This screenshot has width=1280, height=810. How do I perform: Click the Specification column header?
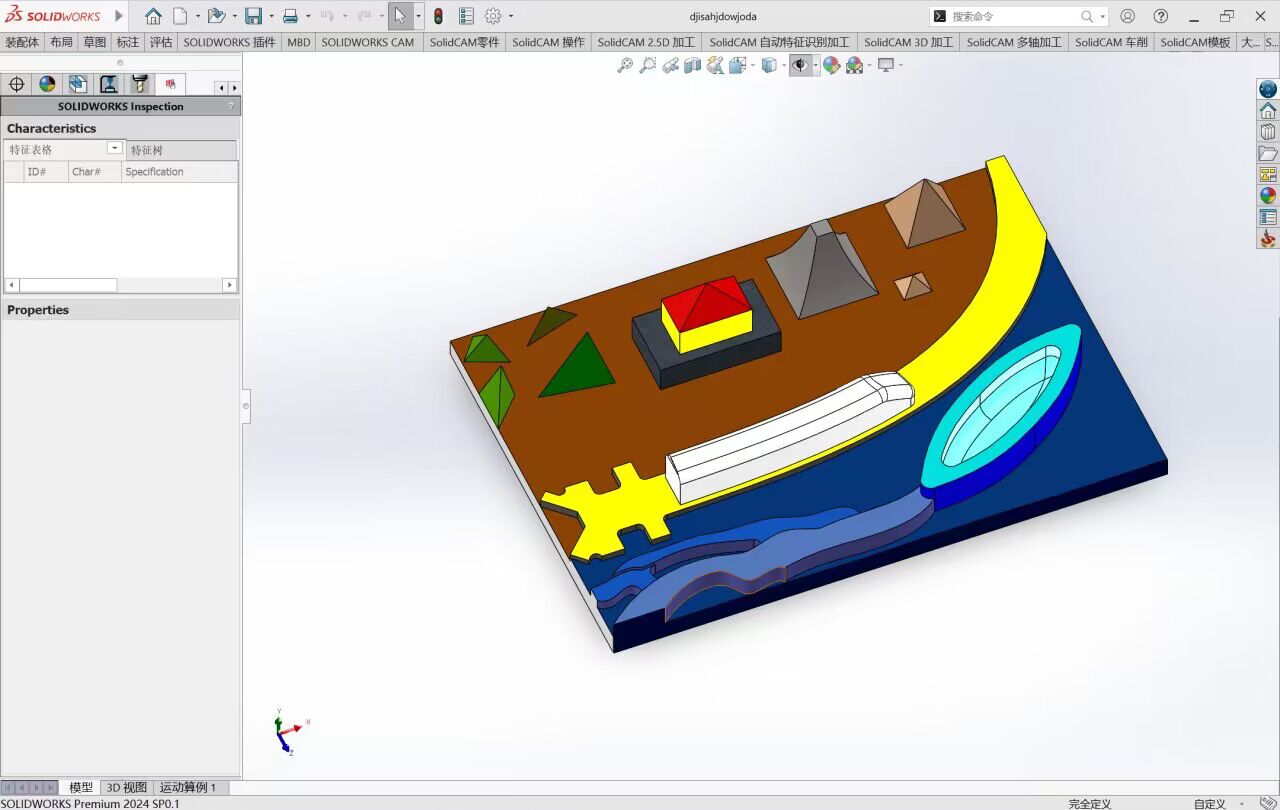point(179,172)
